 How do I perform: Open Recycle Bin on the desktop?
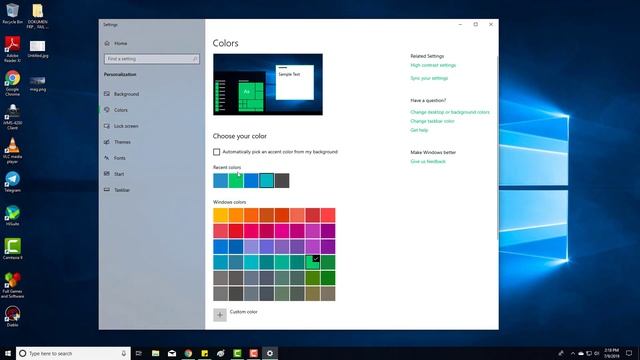click(x=12, y=13)
